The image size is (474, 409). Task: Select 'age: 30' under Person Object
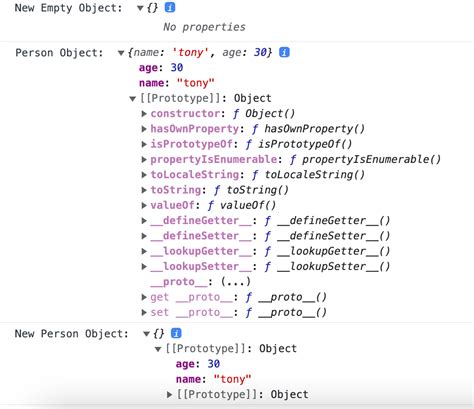(161, 68)
